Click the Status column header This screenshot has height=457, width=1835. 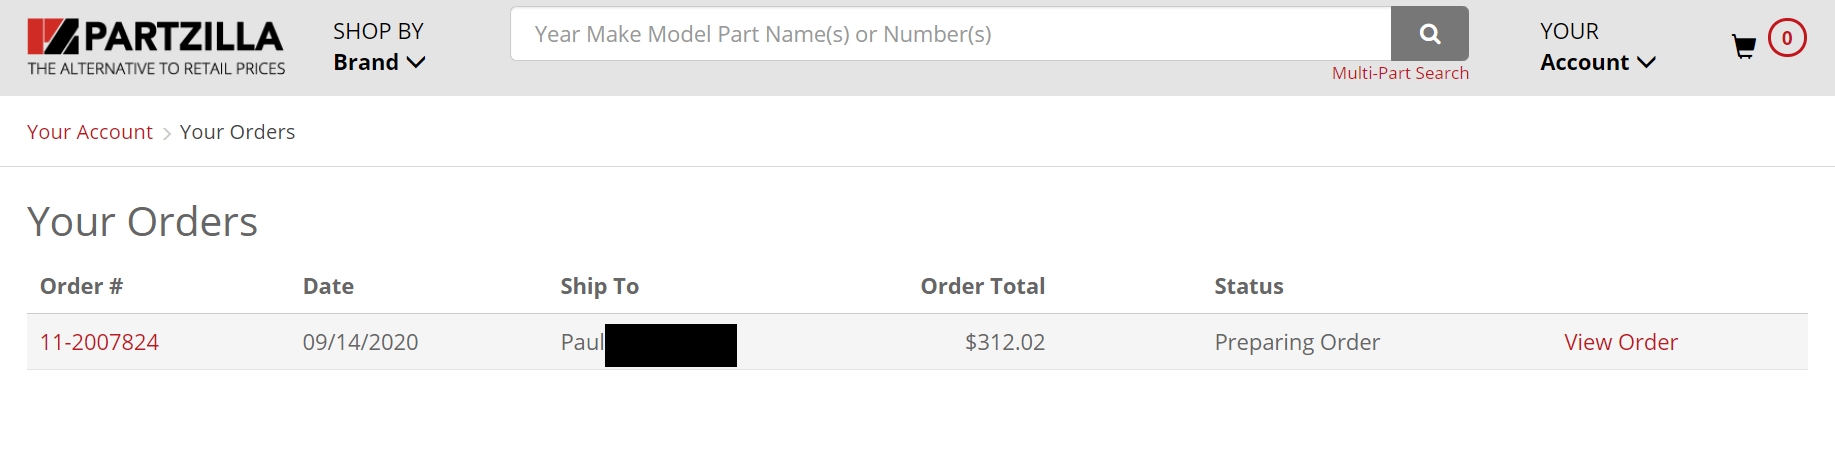tap(1248, 286)
